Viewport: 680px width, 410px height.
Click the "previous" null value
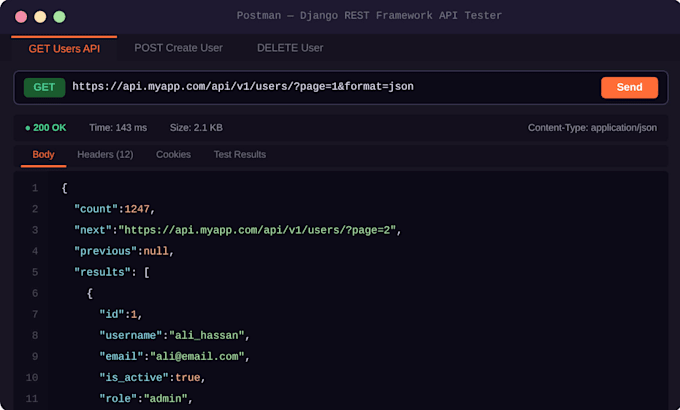(x=156, y=251)
